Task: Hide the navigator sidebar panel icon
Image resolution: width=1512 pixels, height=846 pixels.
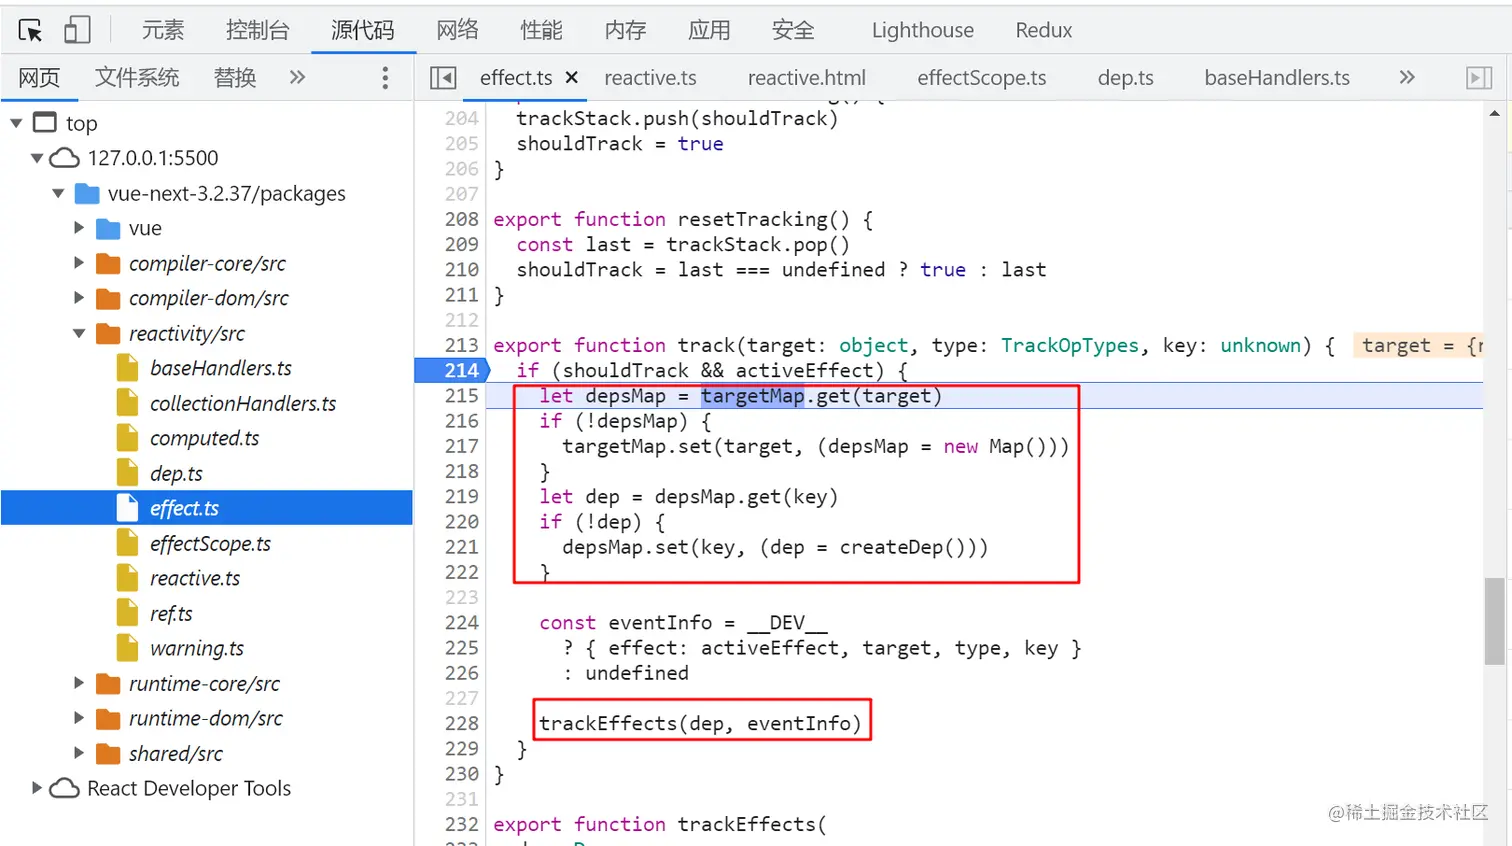Action: (442, 78)
